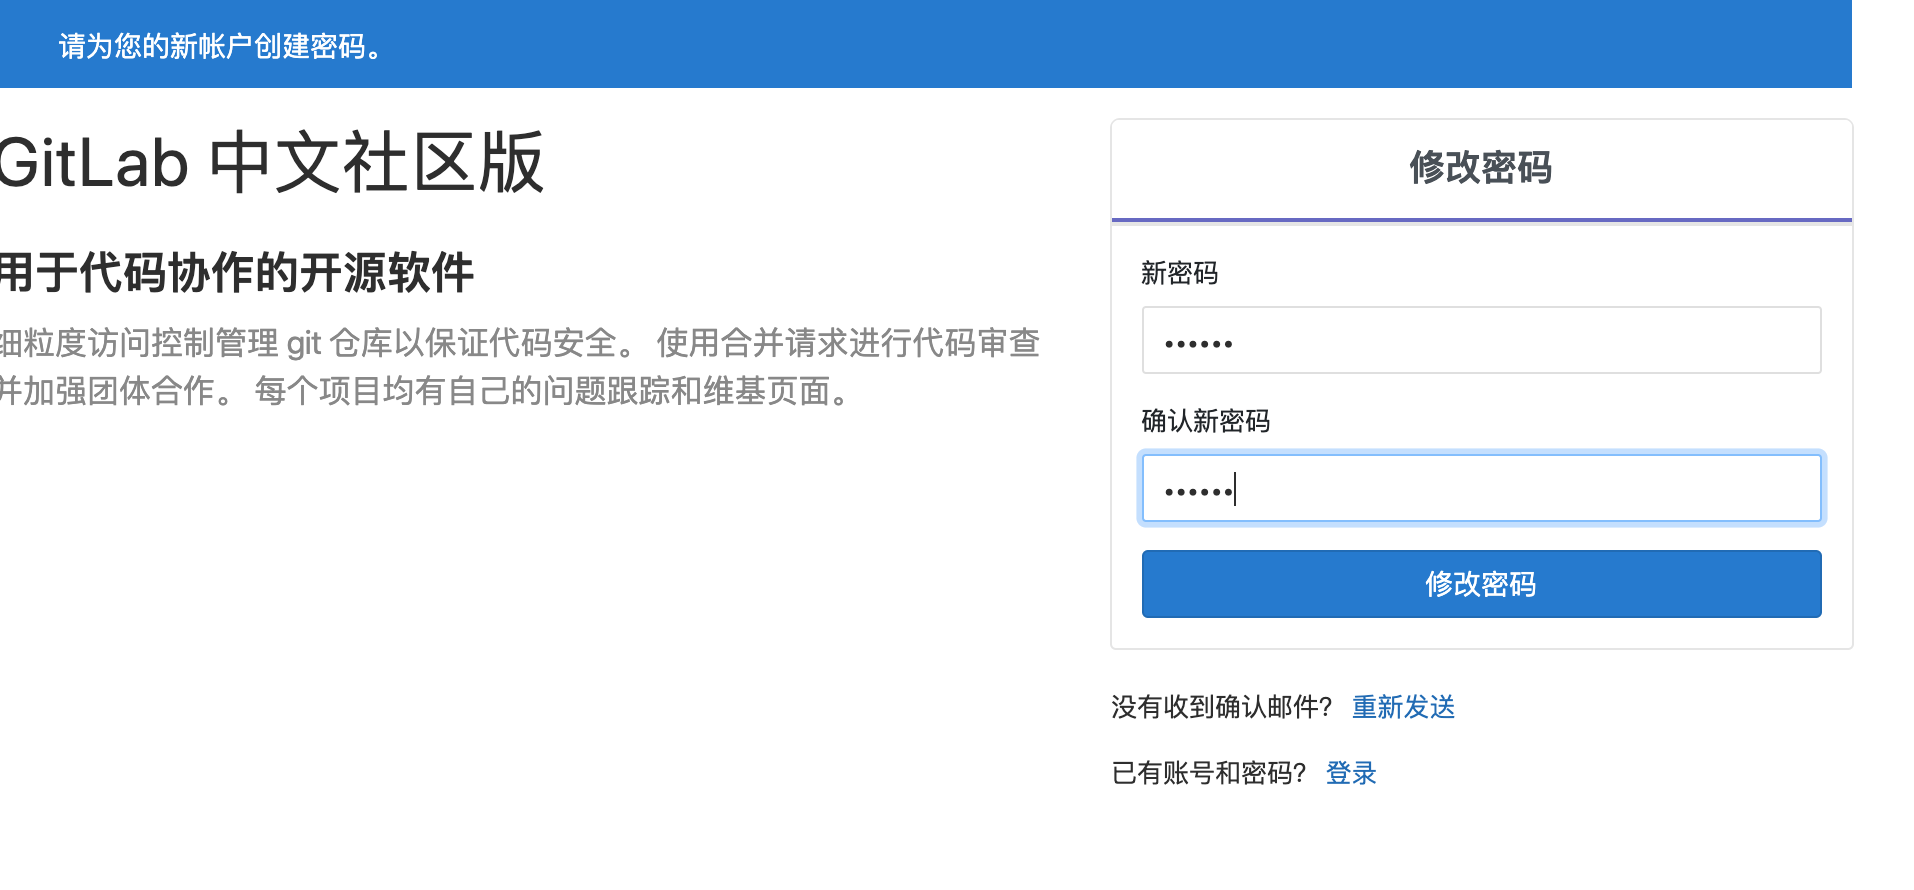The height and width of the screenshot is (890, 1914).
Task: Click the 新密码 field label
Action: tap(1179, 273)
